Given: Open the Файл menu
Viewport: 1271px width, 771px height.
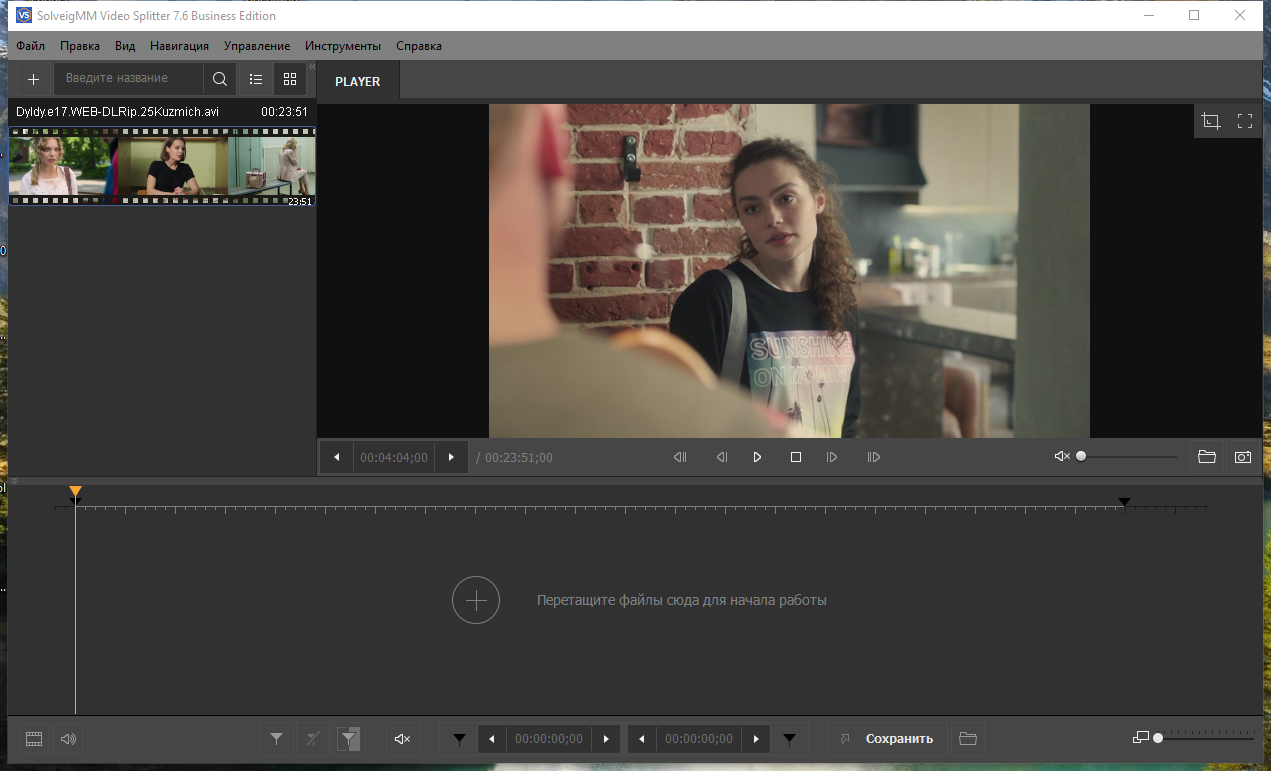Looking at the screenshot, I should [30, 46].
